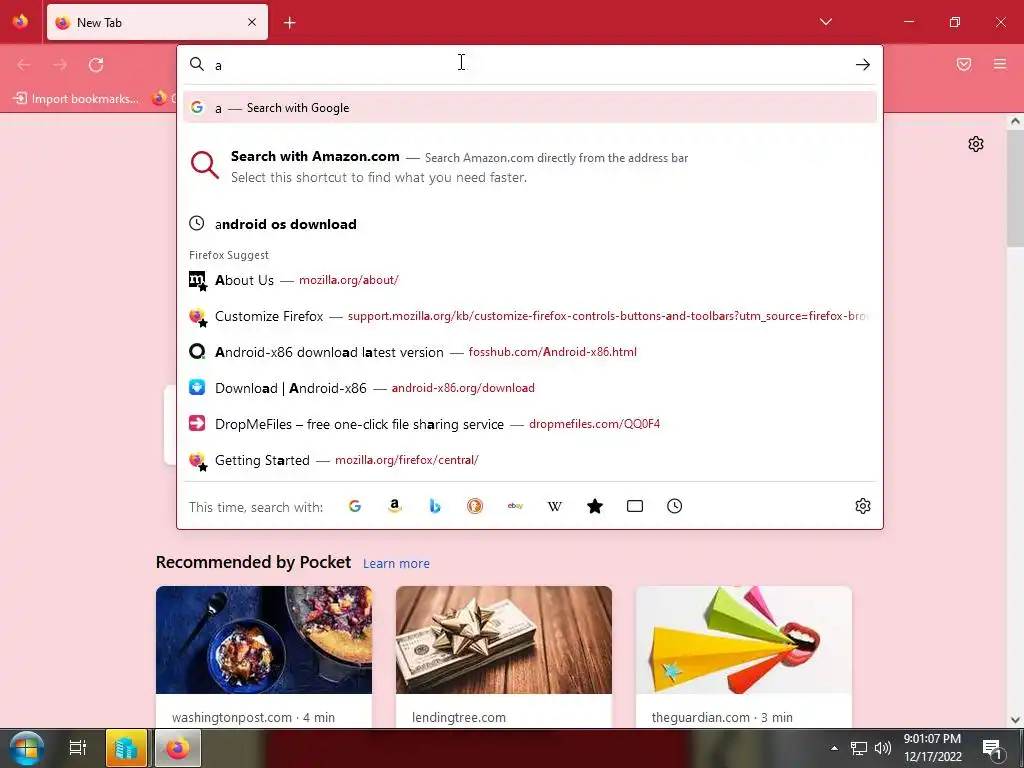Open the Windows Start menu

26,748
